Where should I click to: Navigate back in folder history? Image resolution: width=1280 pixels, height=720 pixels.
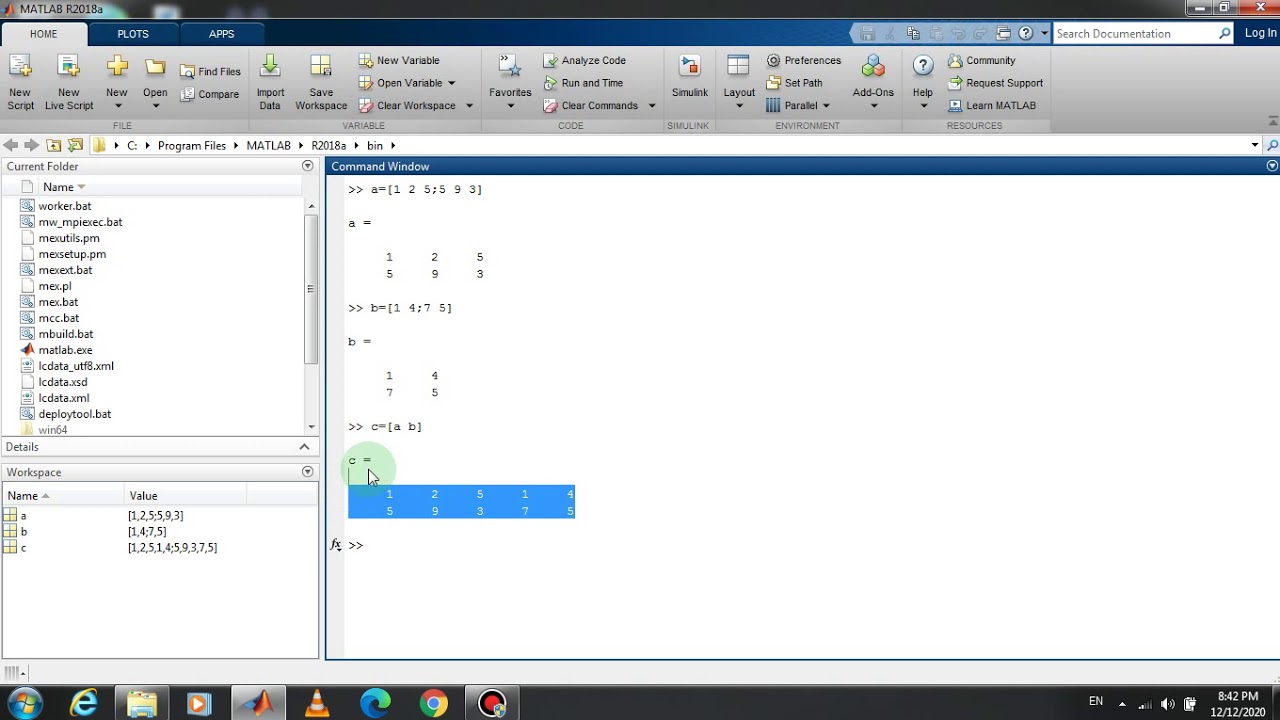[x=11, y=145]
